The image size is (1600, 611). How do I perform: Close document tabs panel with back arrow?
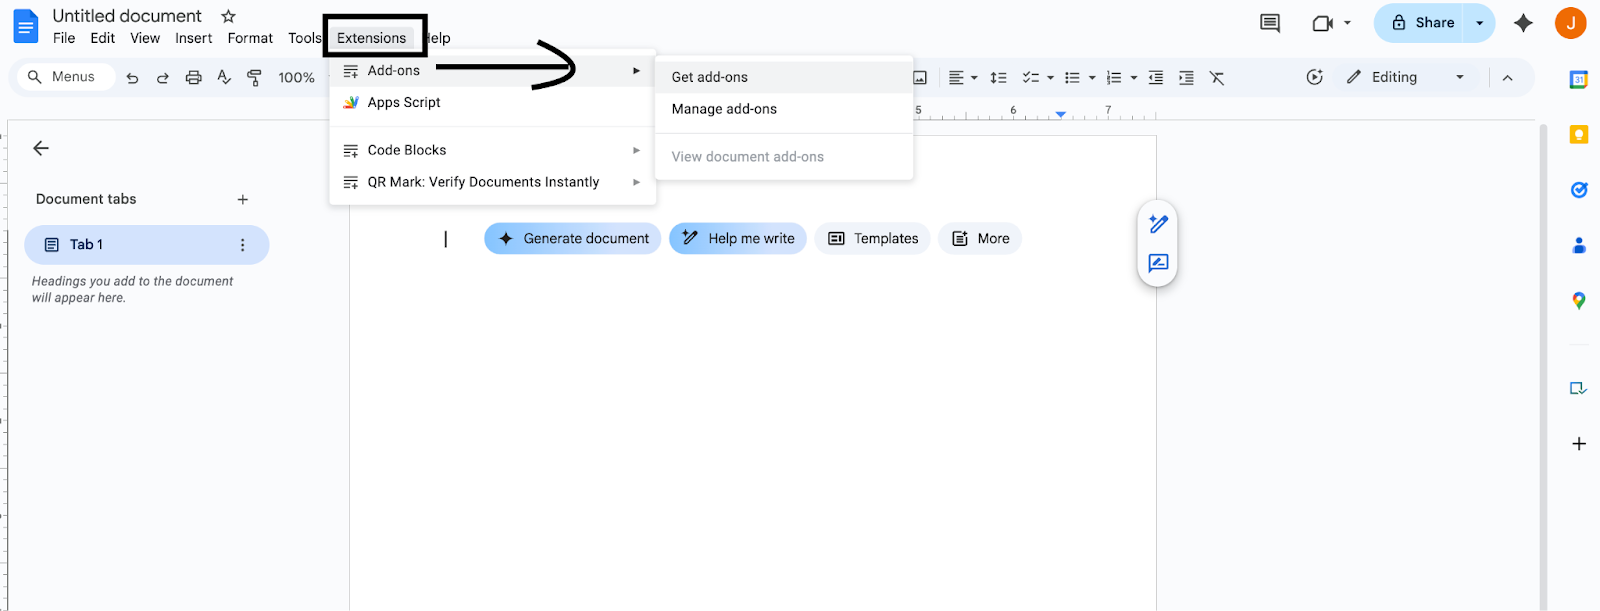(x=41, y=148)
